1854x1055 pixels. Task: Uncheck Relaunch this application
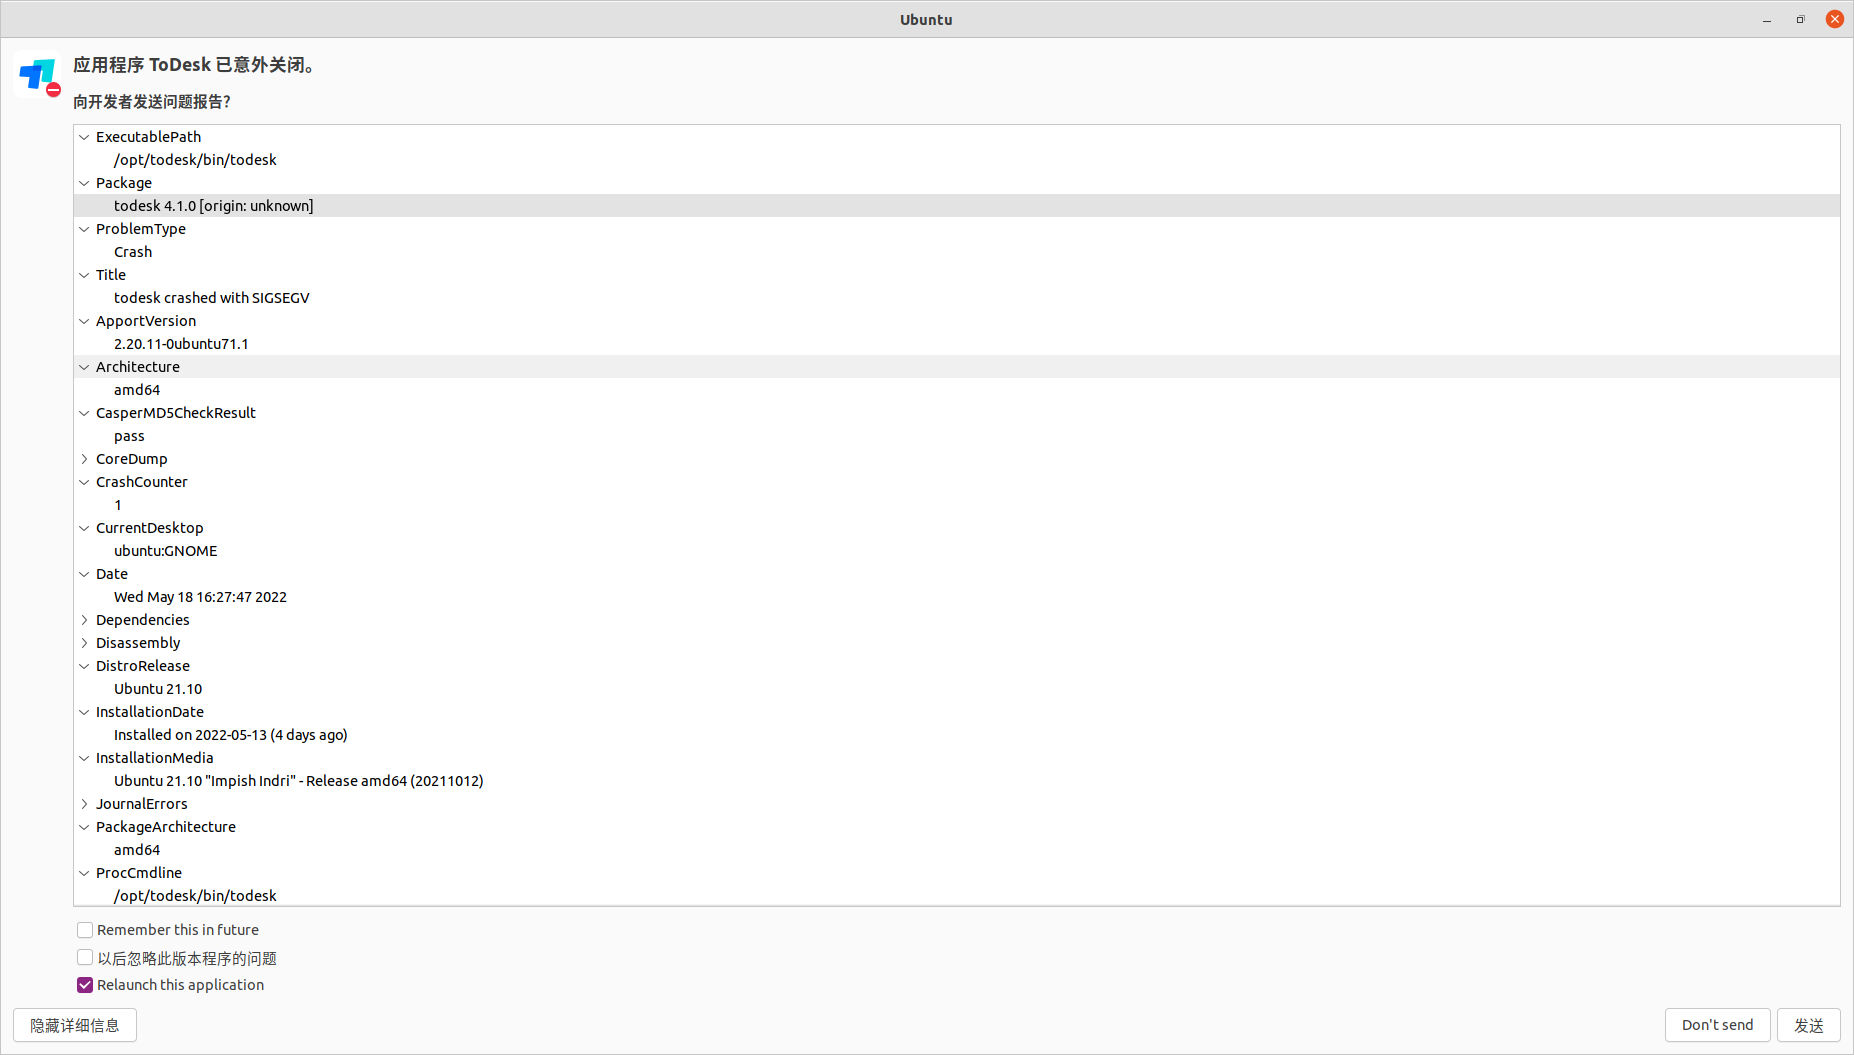pos(85,985)
